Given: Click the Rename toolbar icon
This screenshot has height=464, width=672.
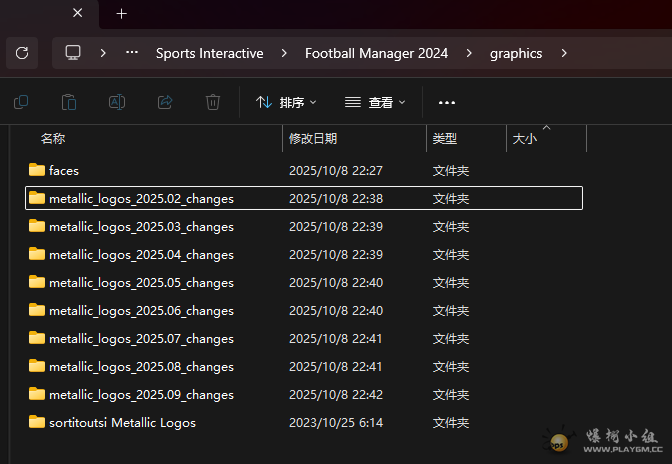Looking at the screenshot, I should (x=117, y=102).
